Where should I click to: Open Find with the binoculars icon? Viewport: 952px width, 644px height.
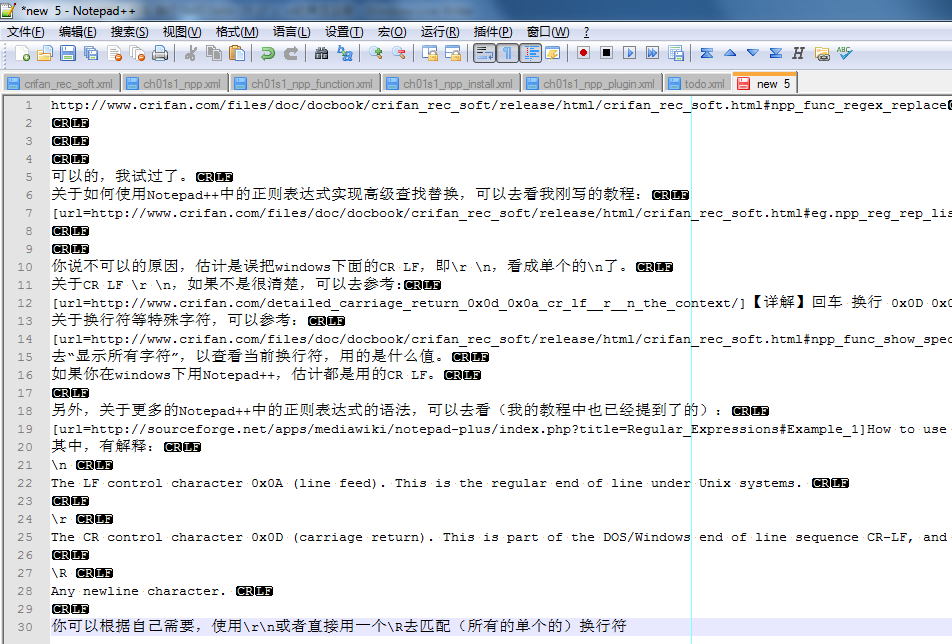pyautogui.click(x=321, y=53)
